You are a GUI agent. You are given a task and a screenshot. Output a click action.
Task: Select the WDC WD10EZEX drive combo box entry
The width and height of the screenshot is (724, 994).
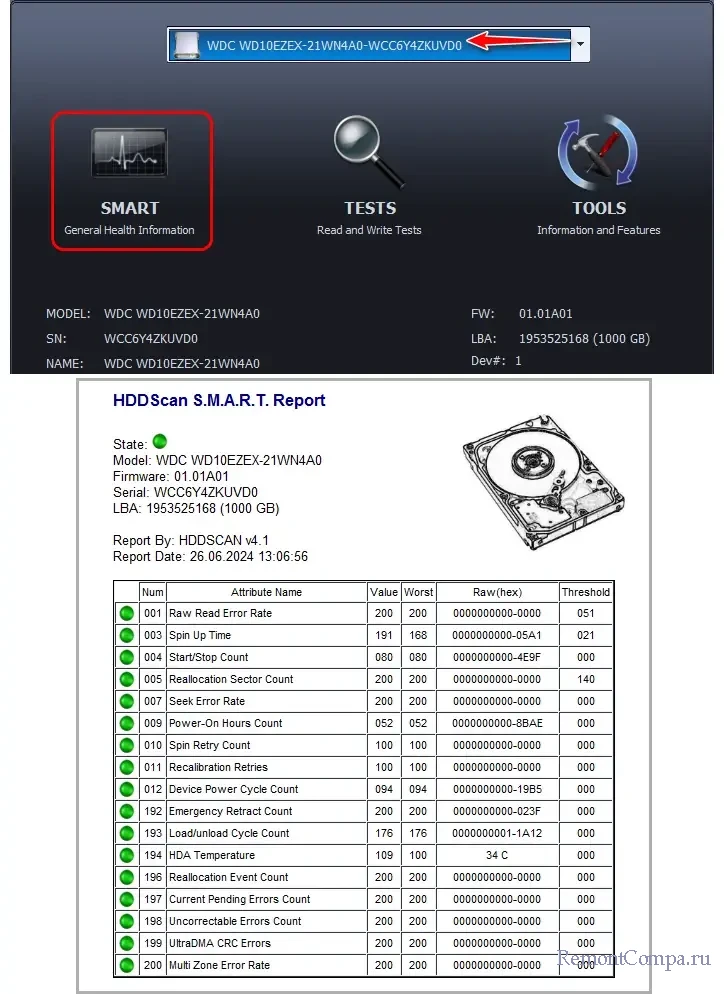point(334,45)
